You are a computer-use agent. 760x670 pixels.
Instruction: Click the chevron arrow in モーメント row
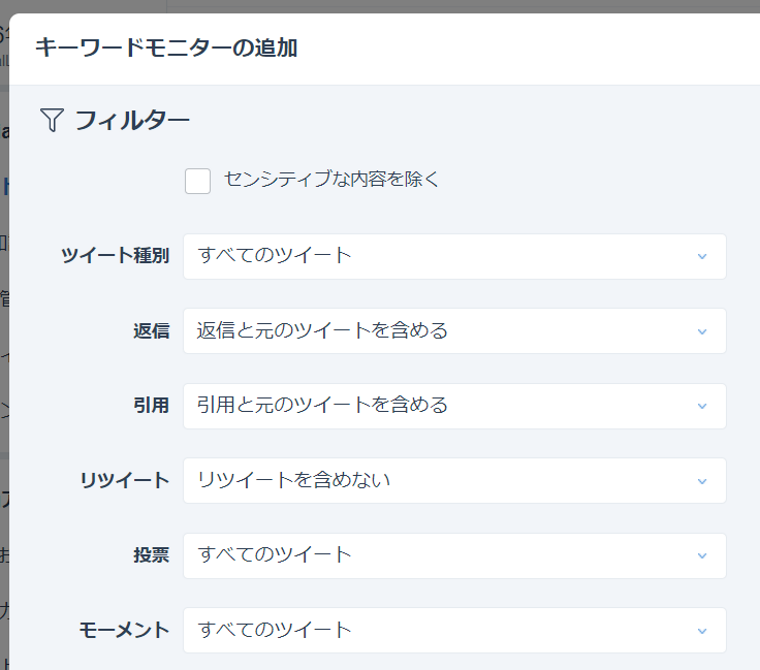point(702,631)
